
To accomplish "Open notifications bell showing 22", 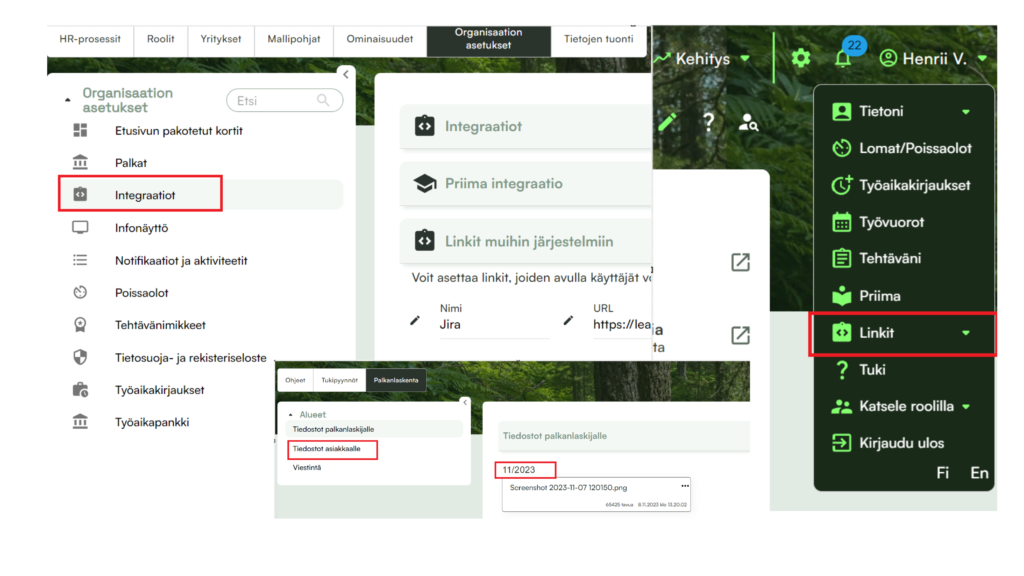I will coord(843,57).
